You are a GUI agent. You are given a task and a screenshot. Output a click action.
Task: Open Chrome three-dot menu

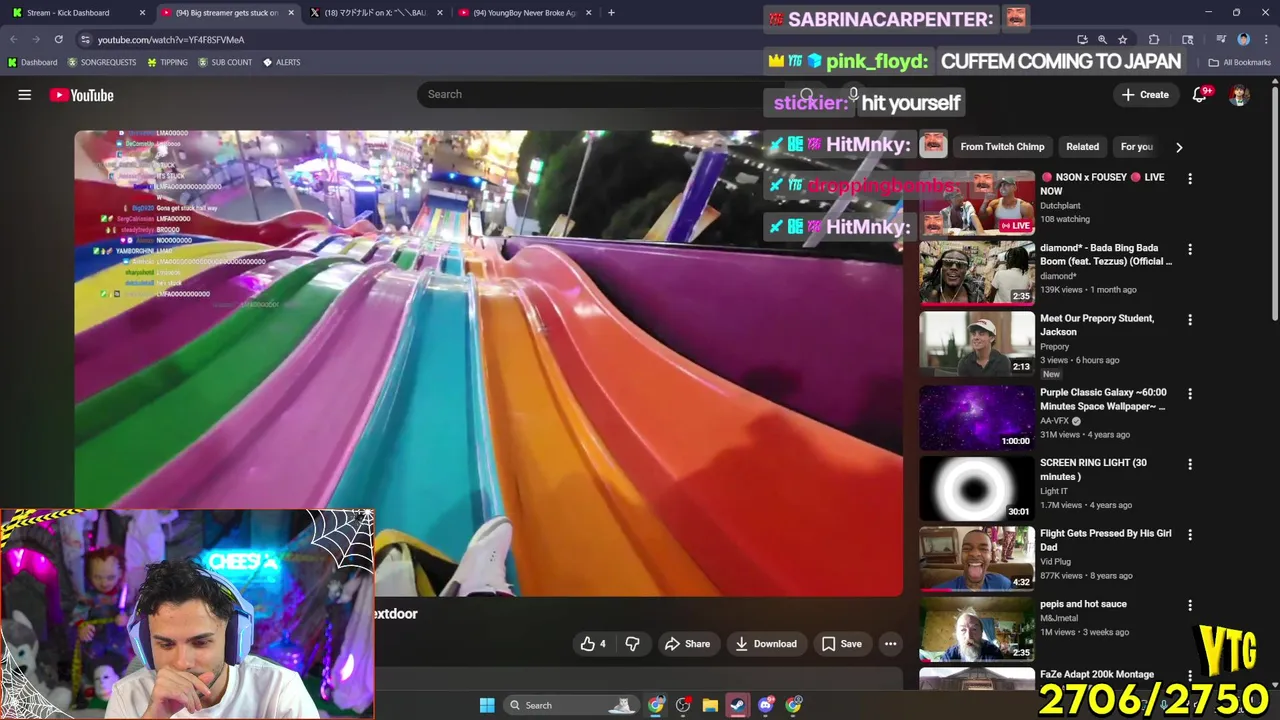pos(1264,40)
